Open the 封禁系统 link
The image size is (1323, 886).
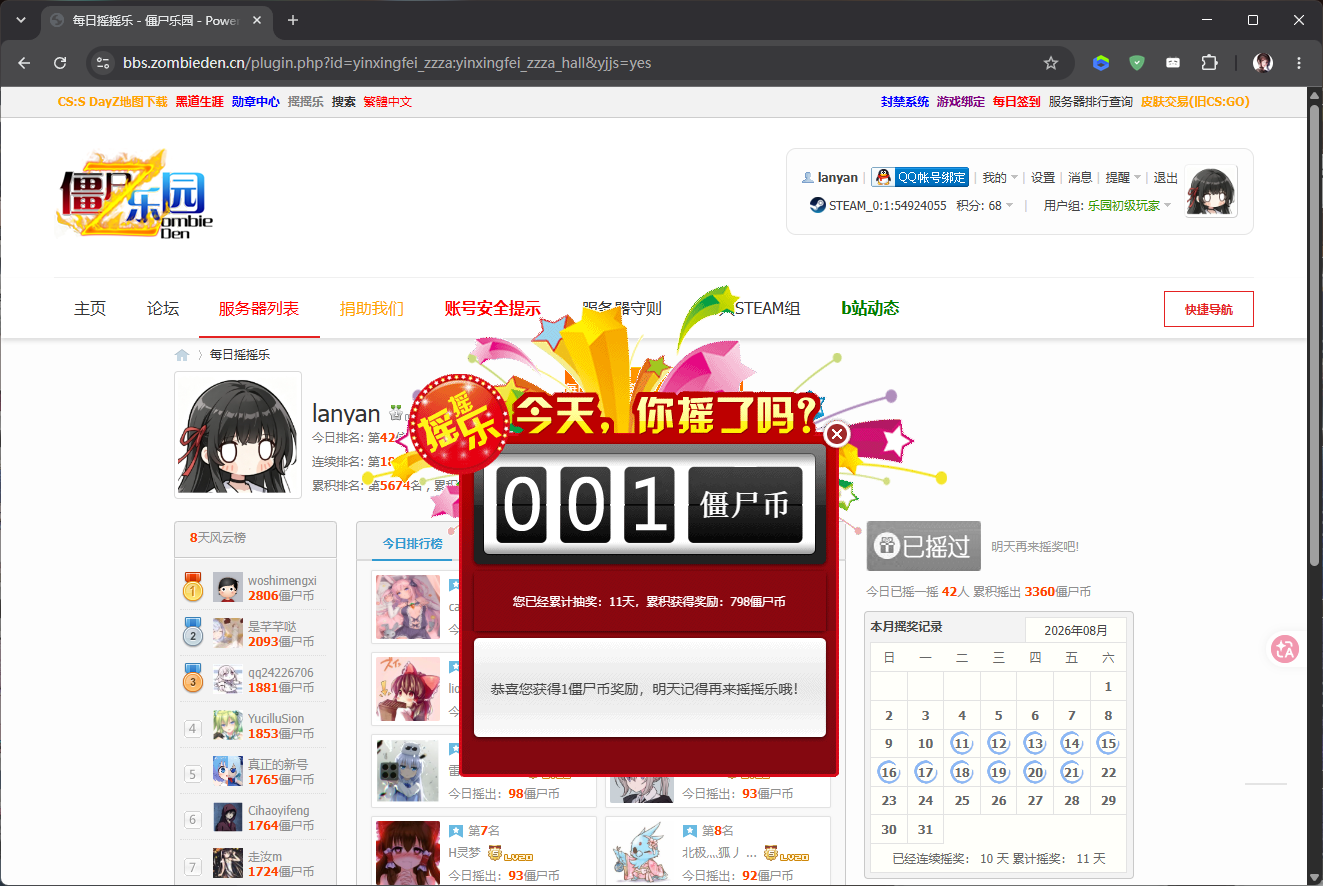(x=905, y=102)
